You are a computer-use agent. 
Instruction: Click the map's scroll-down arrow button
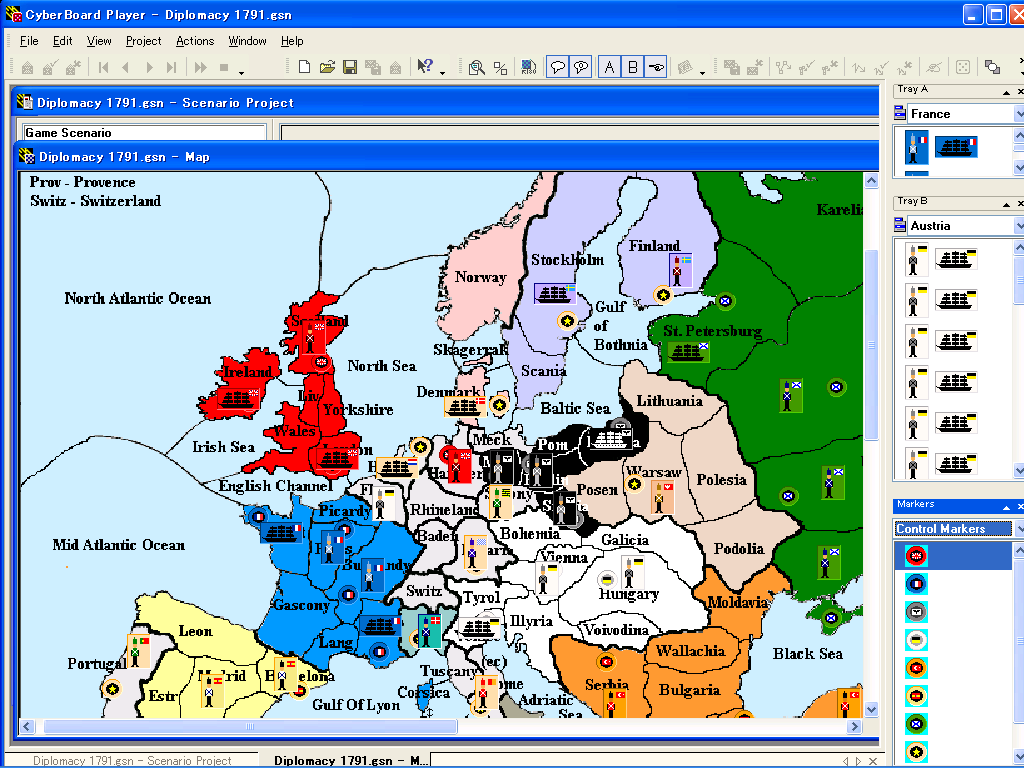tap(871, 709)
